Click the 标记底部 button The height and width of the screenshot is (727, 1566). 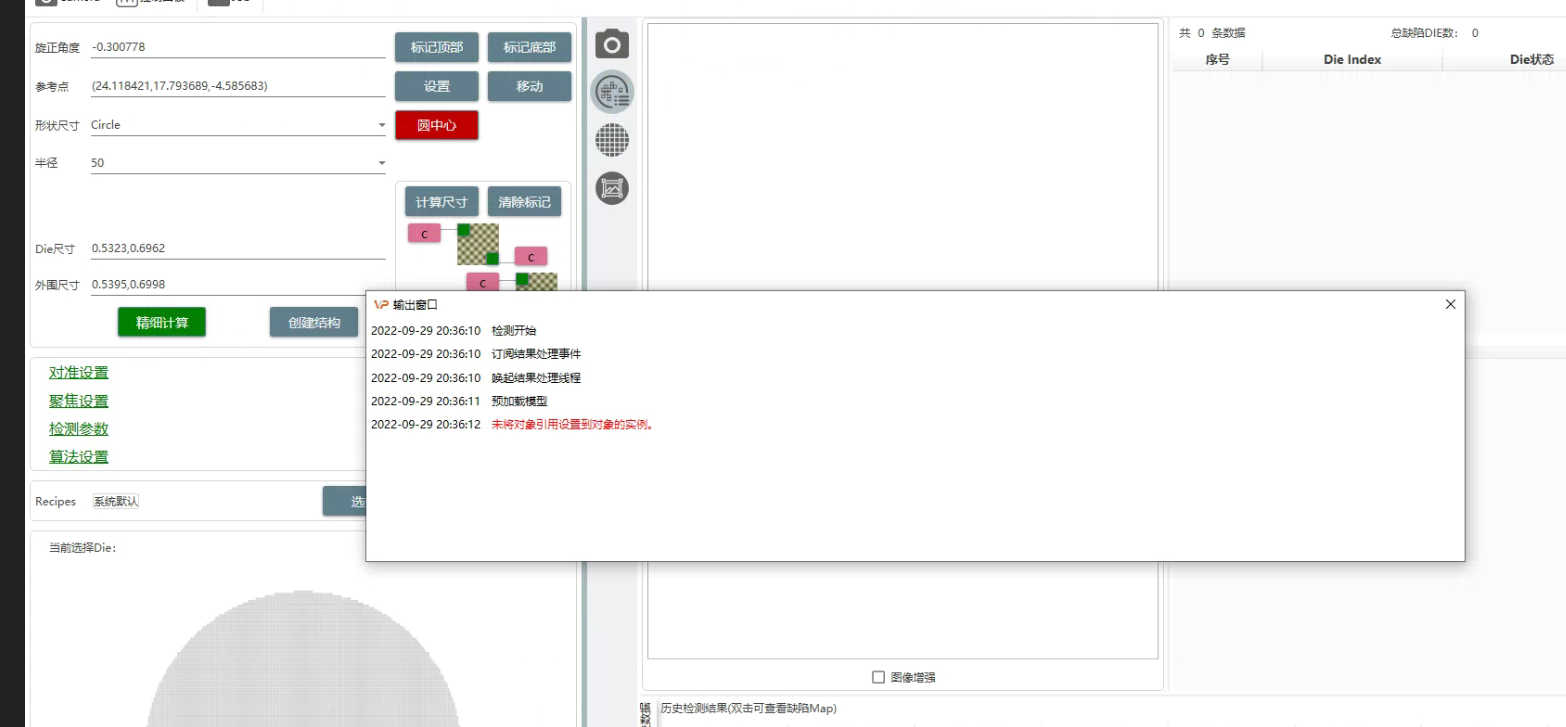[x=529, y=47]
